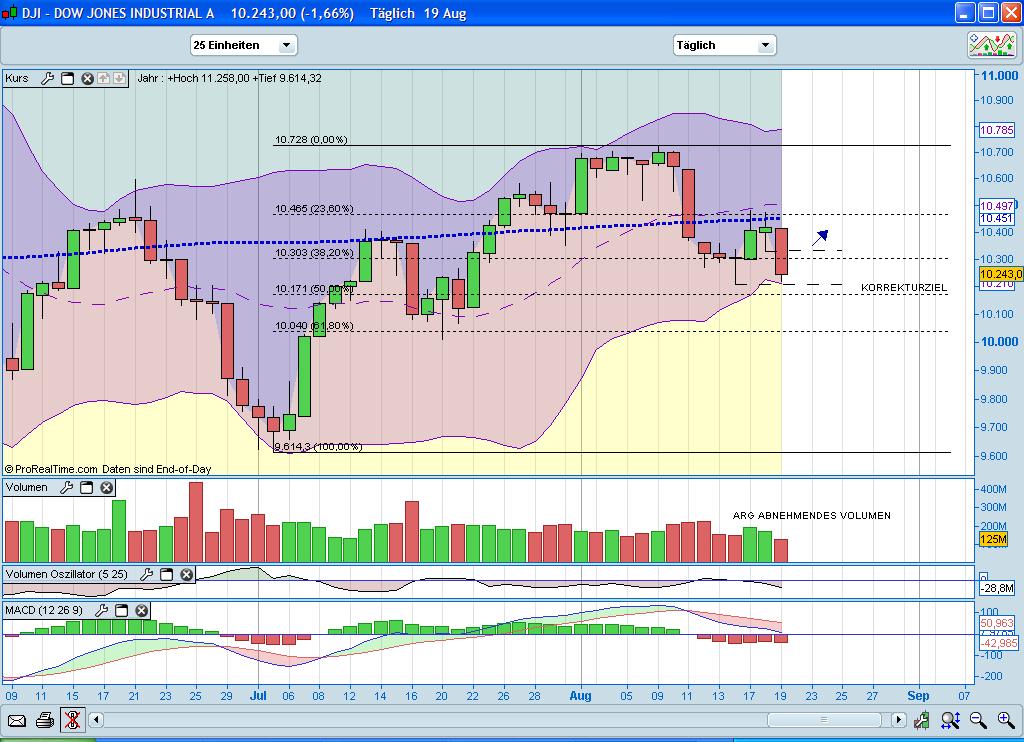Viewport: 1024px width, 742px height.
Task: Click the -28,8M oscillator value tag
Action: (x=997, y=588)
